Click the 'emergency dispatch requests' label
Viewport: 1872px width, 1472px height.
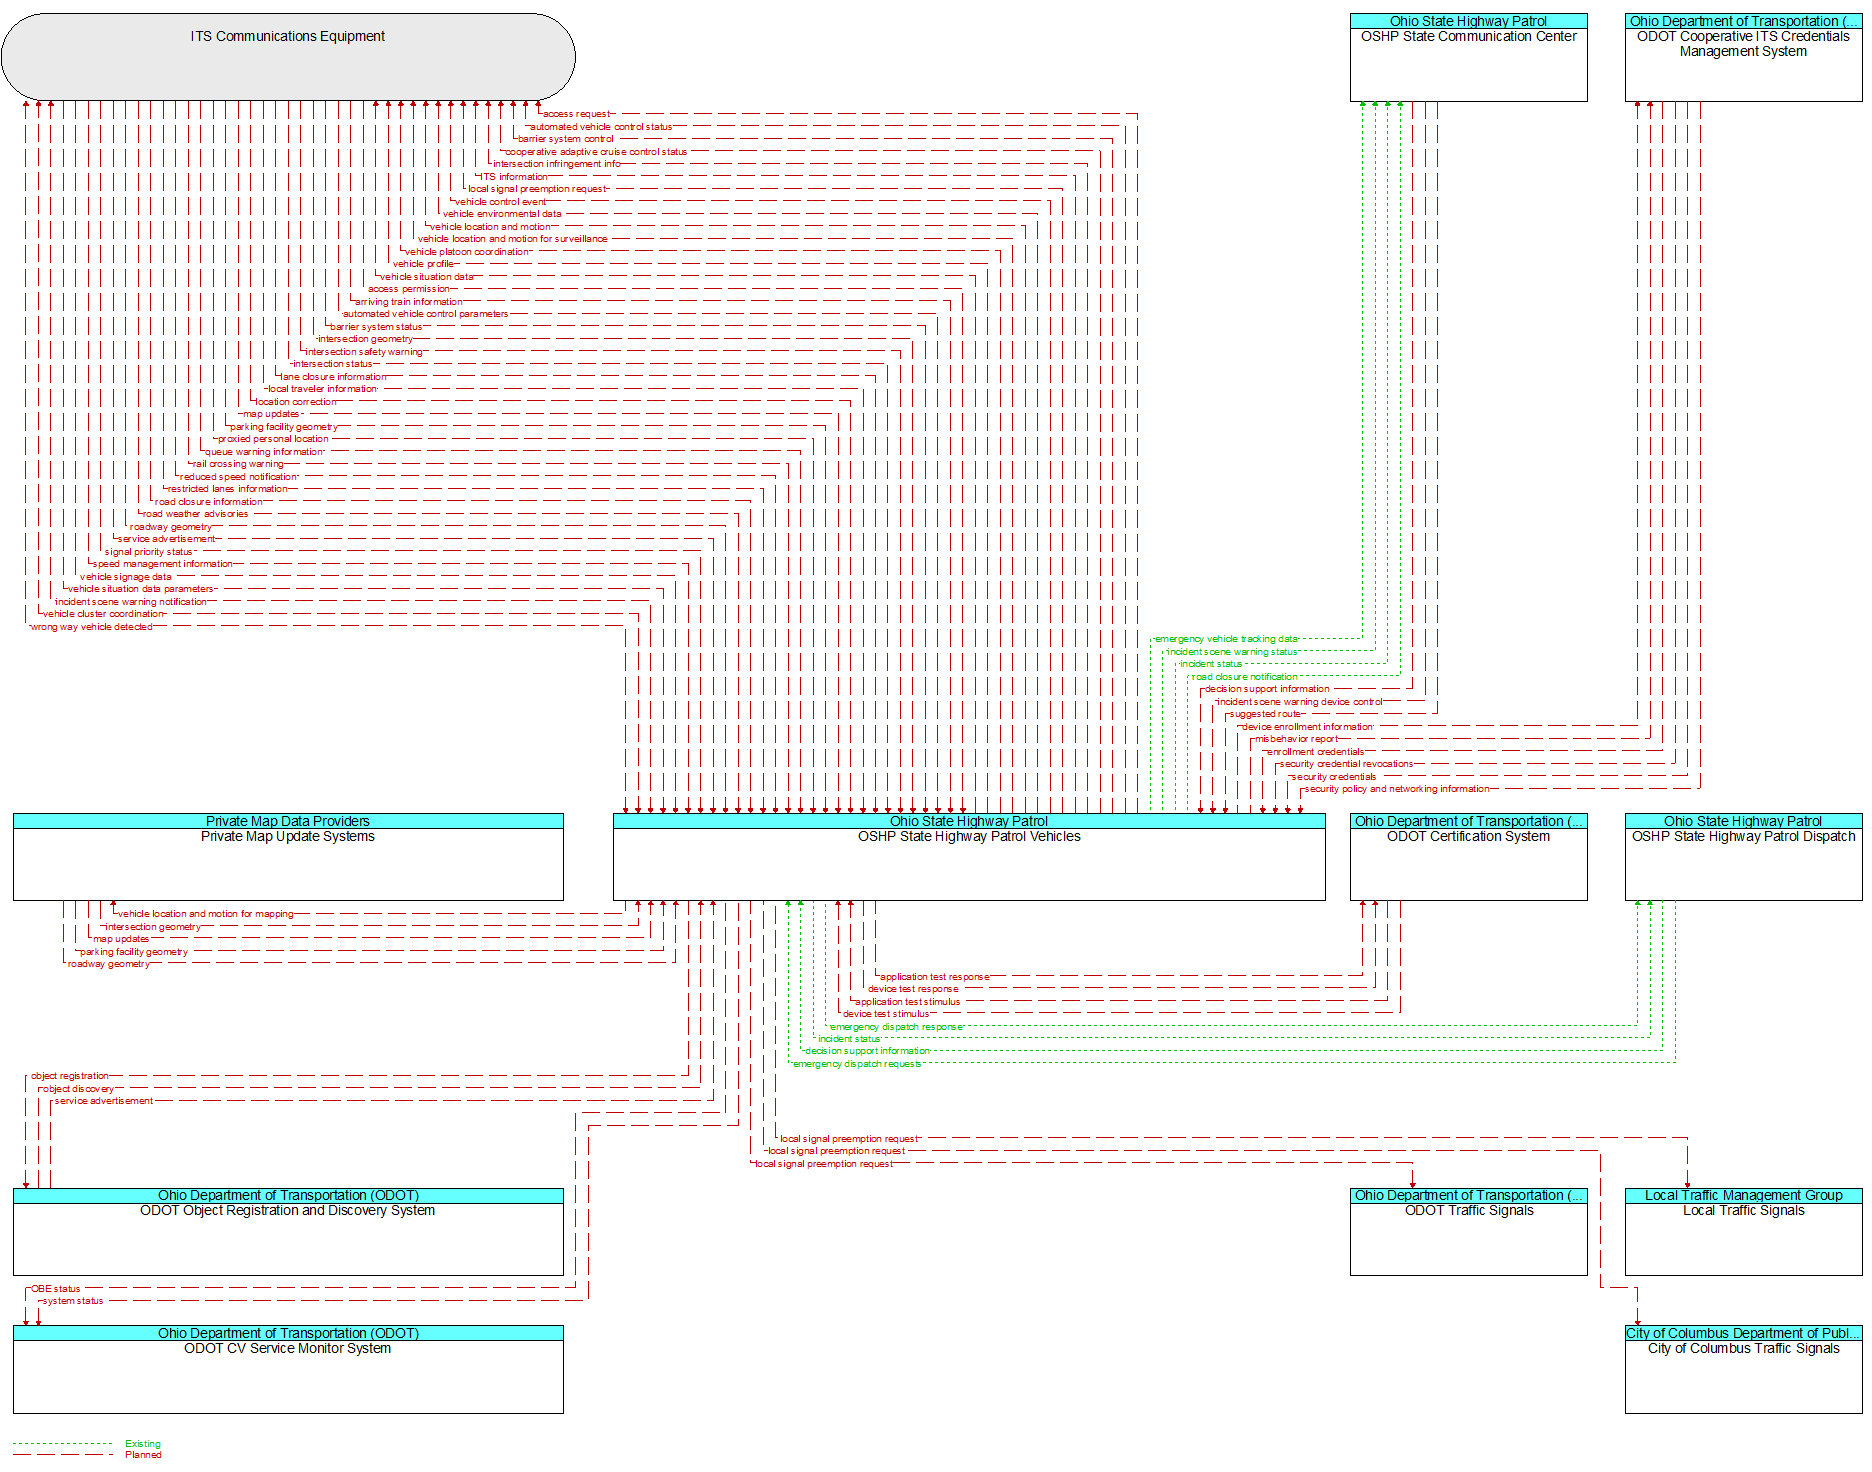[857, 1064]
